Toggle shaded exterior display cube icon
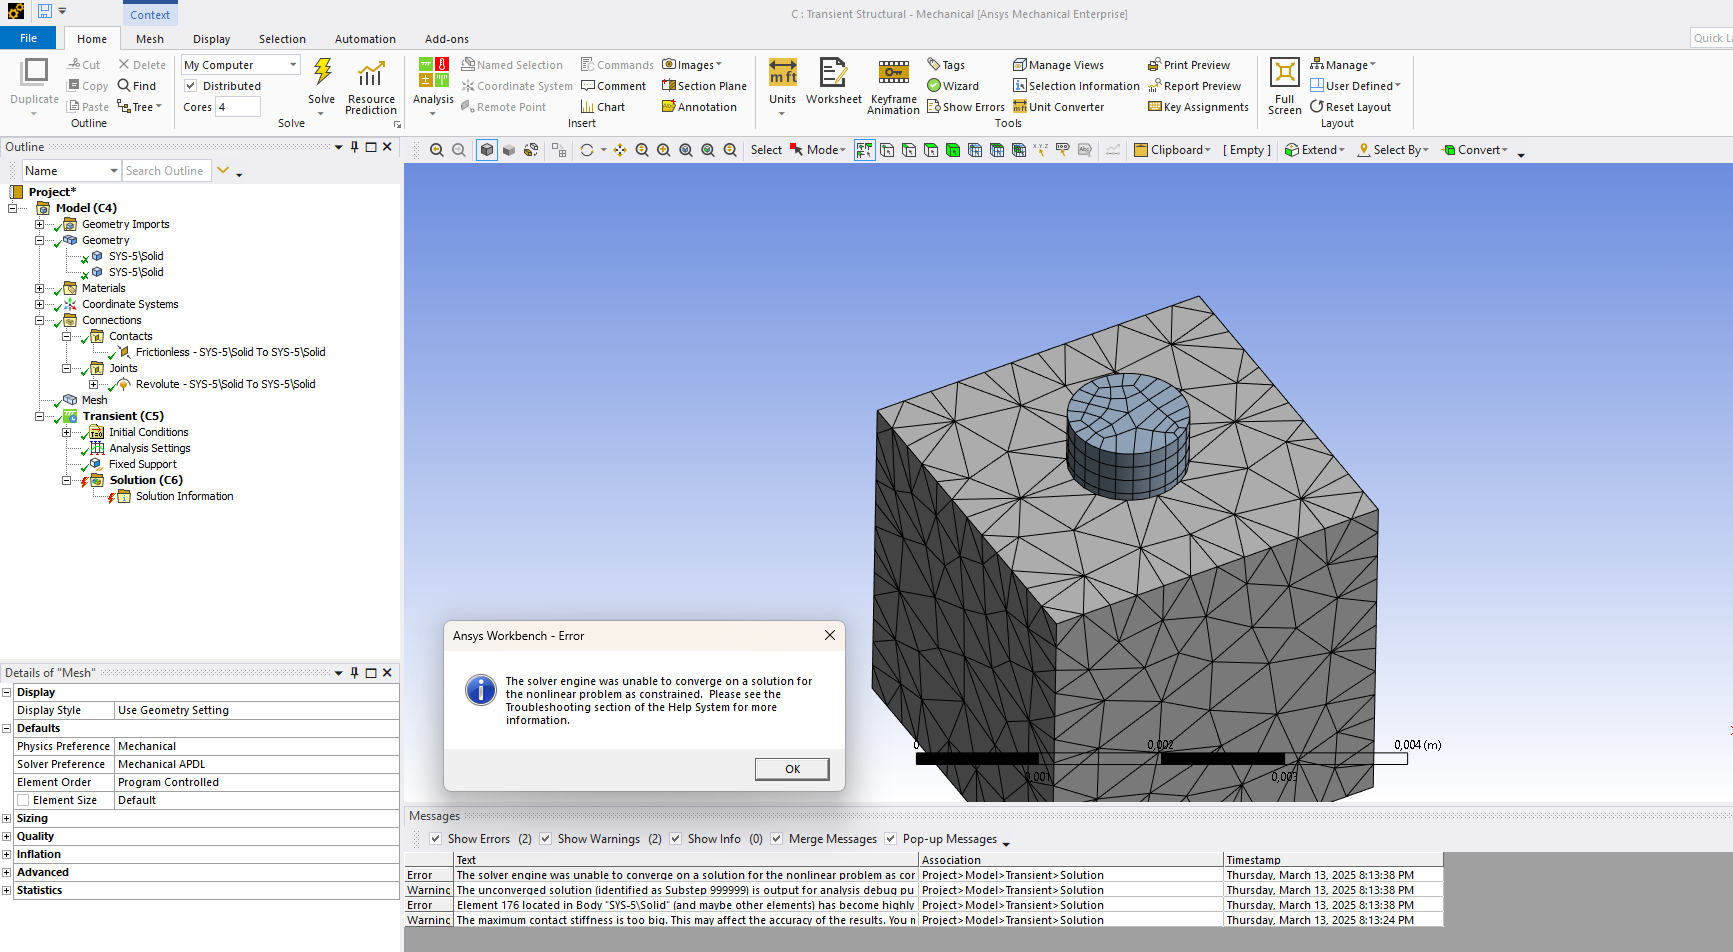1733x952 pixels. [x=487, y=150]
